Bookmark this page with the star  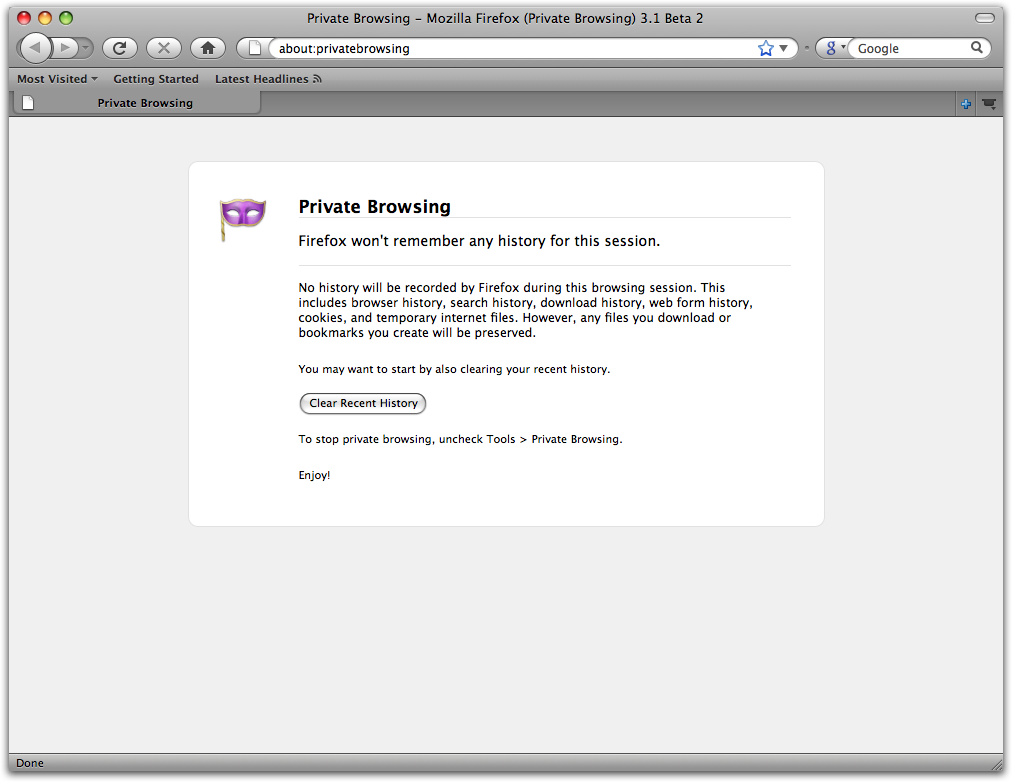click(765, 48)
